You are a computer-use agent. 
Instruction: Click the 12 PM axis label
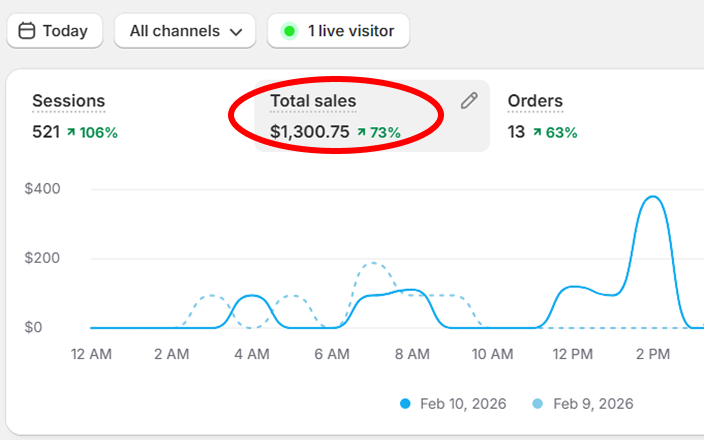tap(572, 354)
